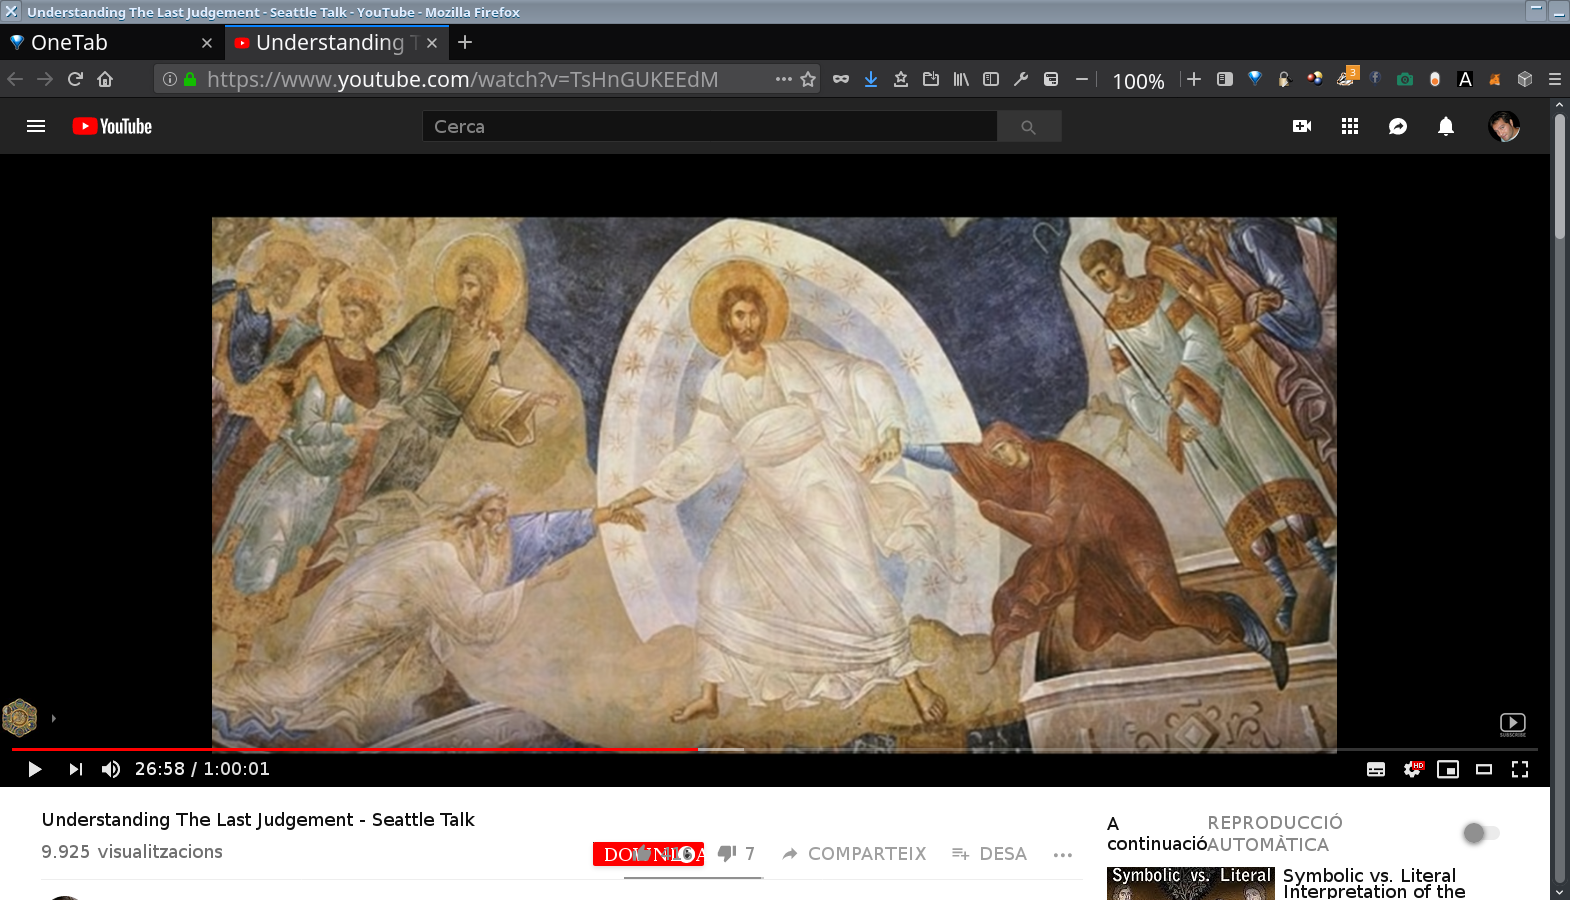
Task: Zoom in with plus button
Action: (1194, 79)
